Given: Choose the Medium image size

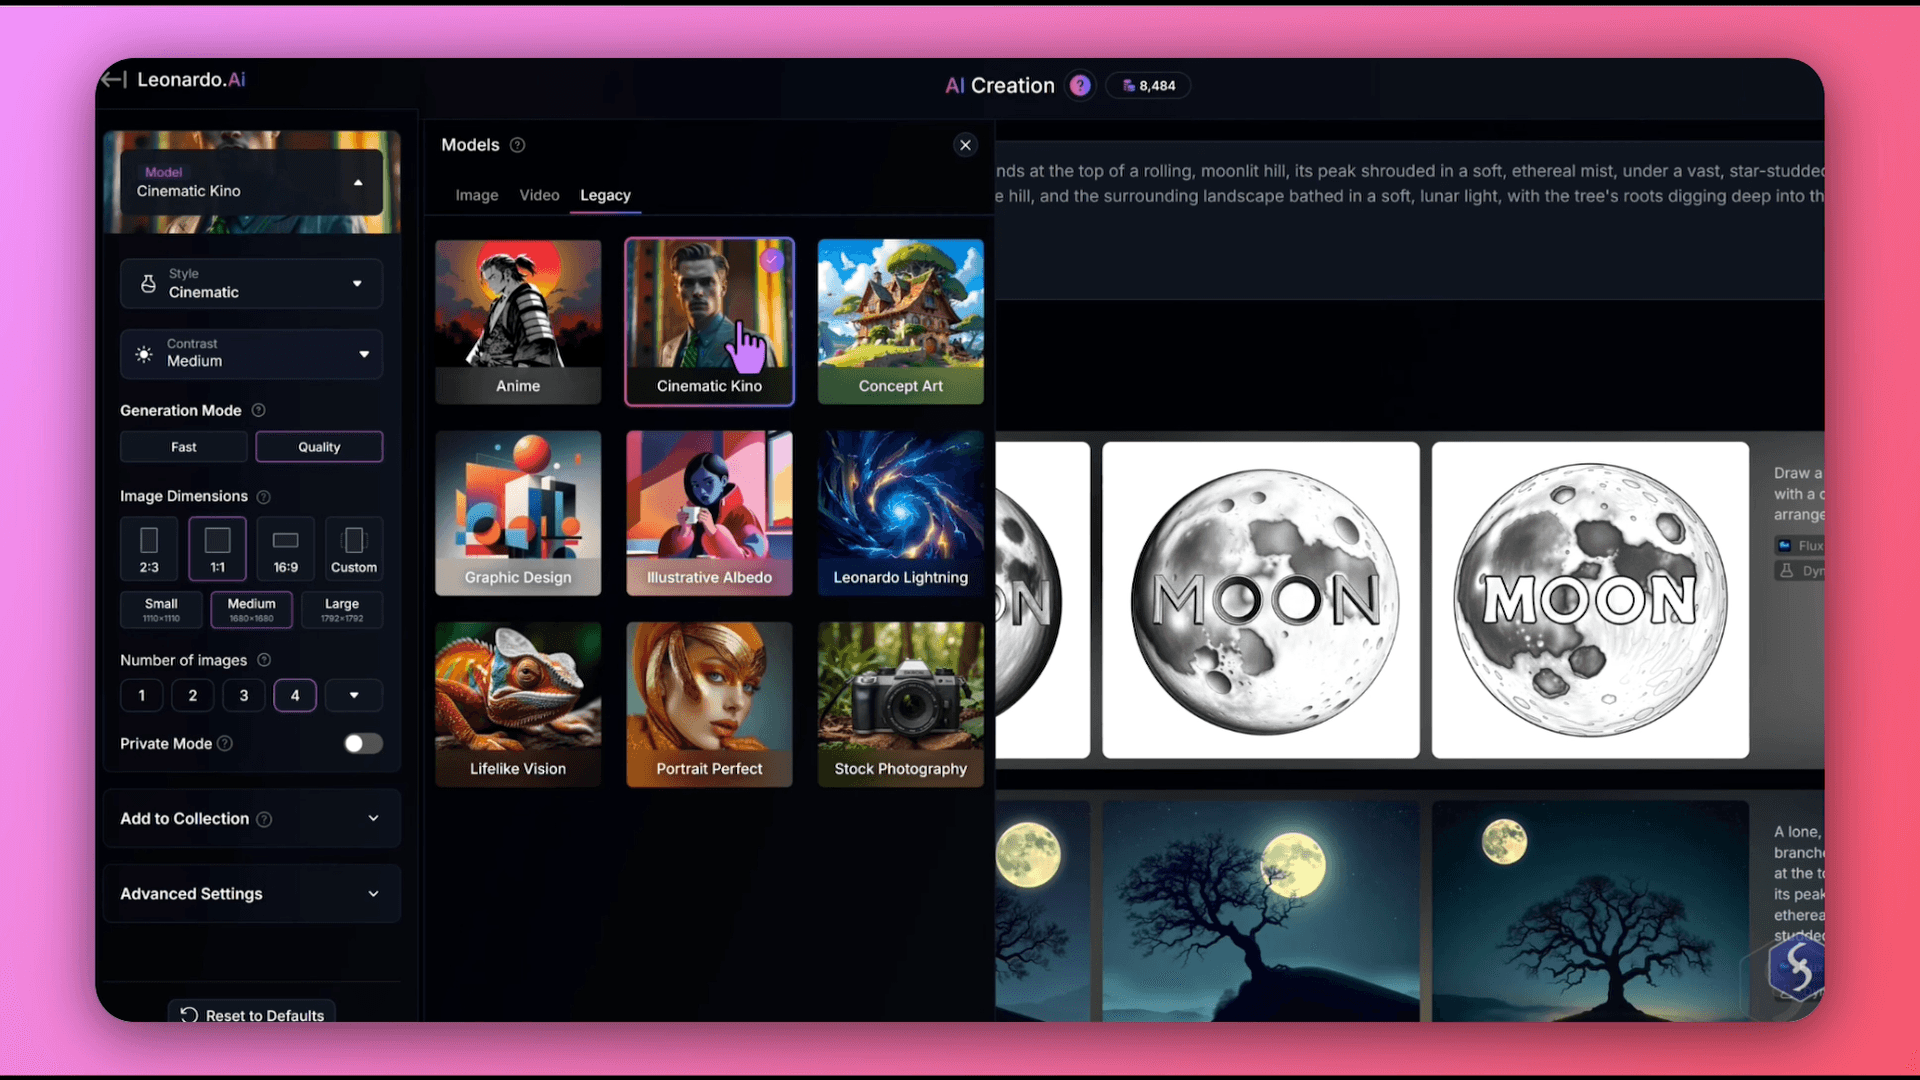Looking at the screenshot, I should coord(251,609).
